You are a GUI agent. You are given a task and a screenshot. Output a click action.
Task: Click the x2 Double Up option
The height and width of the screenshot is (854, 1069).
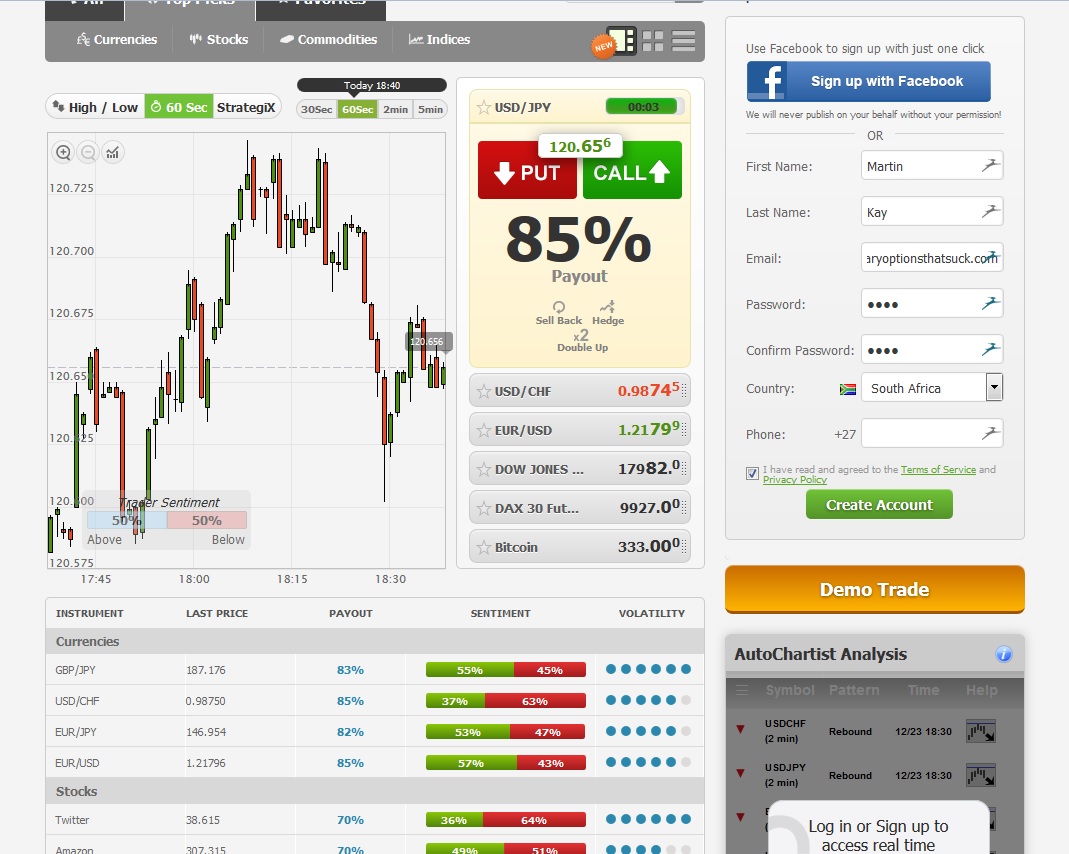[582, 341]
